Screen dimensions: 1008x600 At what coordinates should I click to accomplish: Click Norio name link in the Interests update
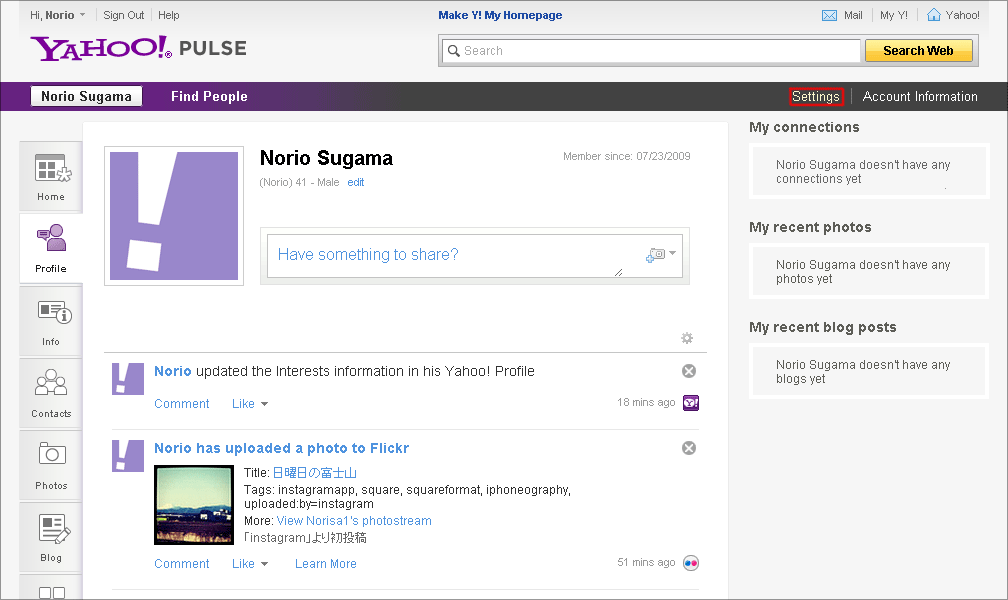(x=173, y=372)
